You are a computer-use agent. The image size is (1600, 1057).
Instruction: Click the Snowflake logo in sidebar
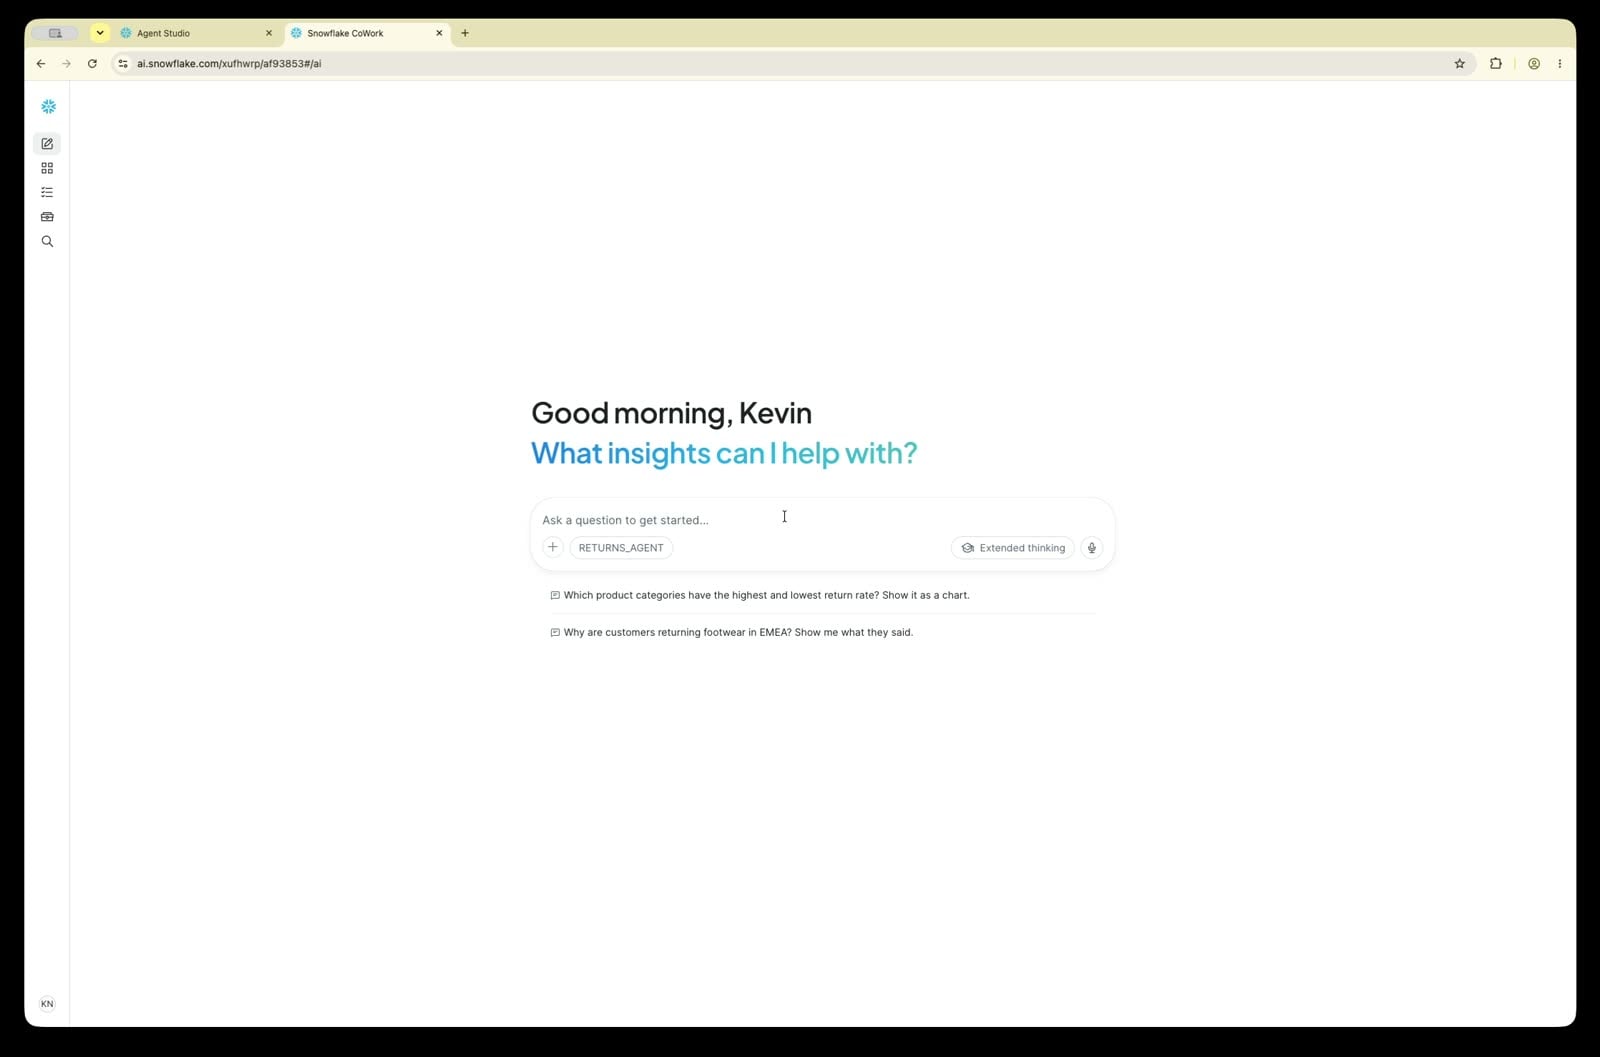tap(48, 106)
